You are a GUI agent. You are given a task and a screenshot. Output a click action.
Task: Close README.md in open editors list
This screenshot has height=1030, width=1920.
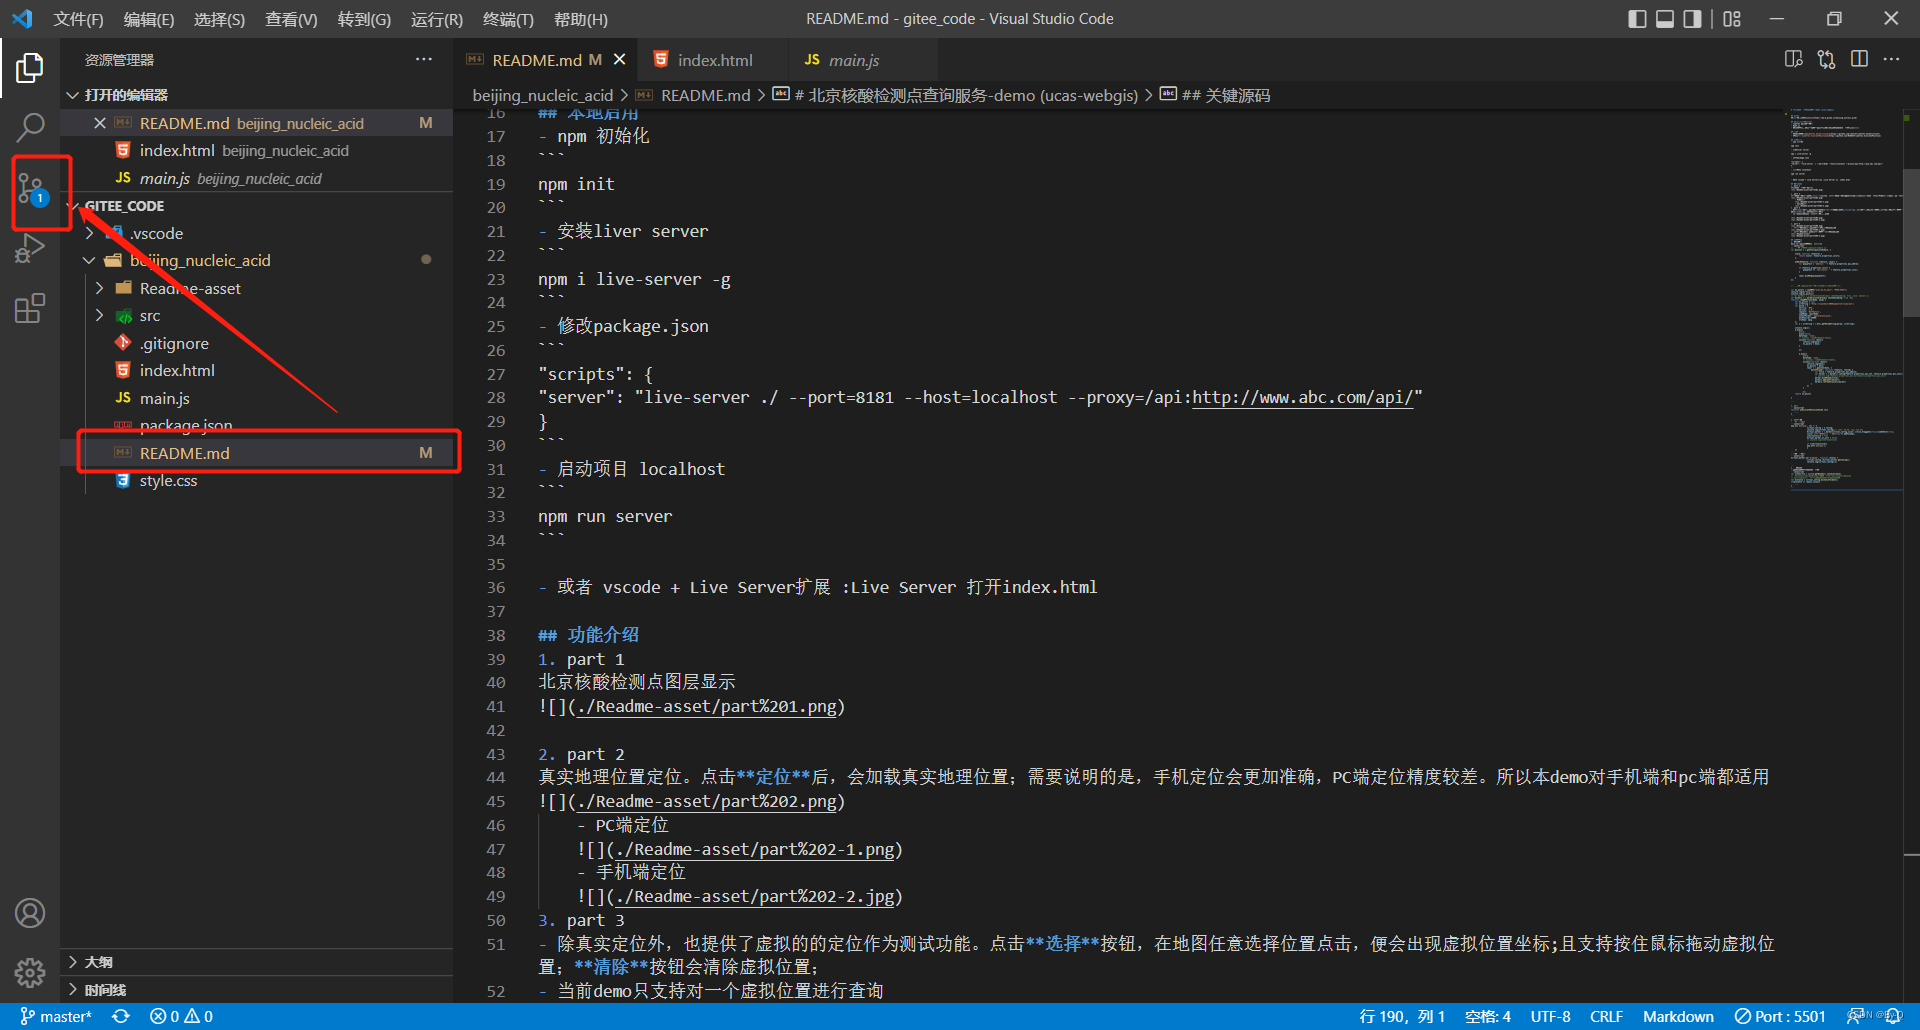tap(100, 123)
